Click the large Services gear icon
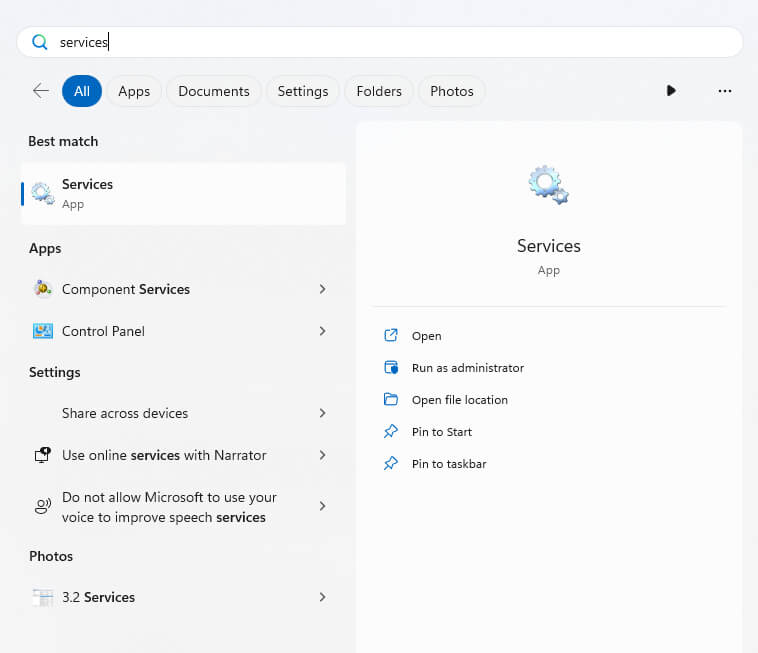The width and height of the screenshot is (758, 653). pos(548,186)
